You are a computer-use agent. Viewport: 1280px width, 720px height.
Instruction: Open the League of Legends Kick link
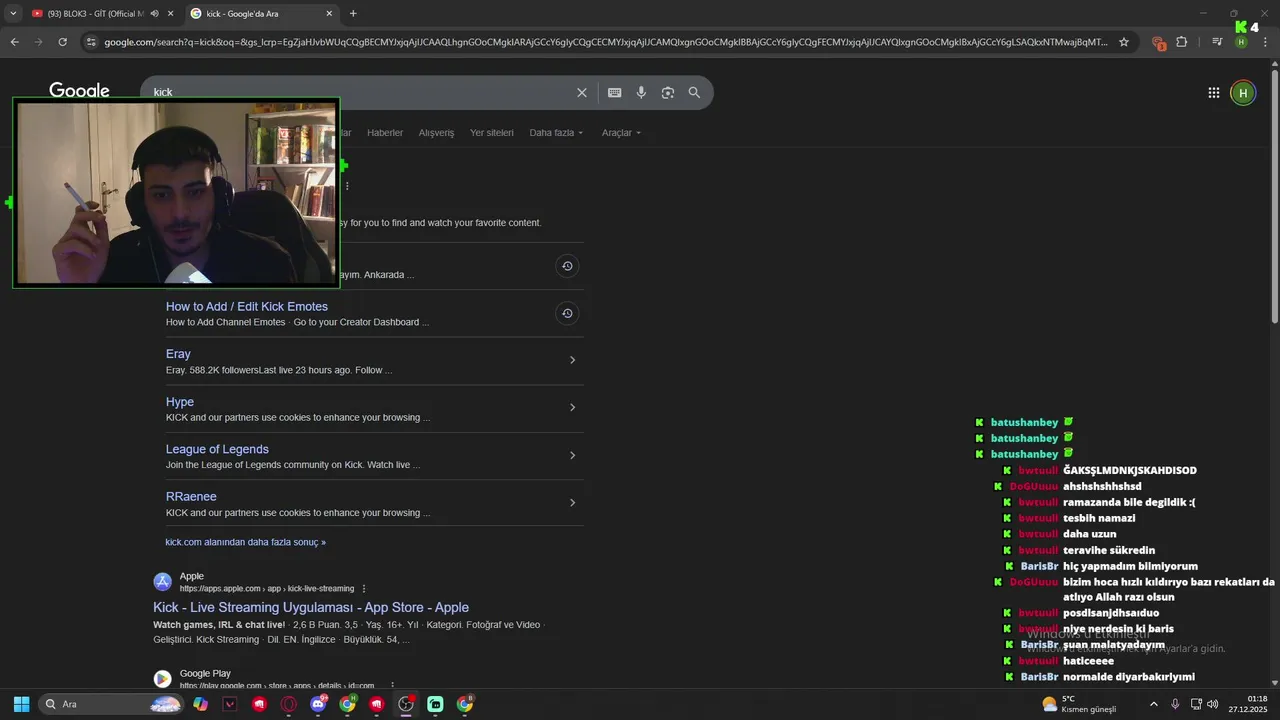click(217, 450)
